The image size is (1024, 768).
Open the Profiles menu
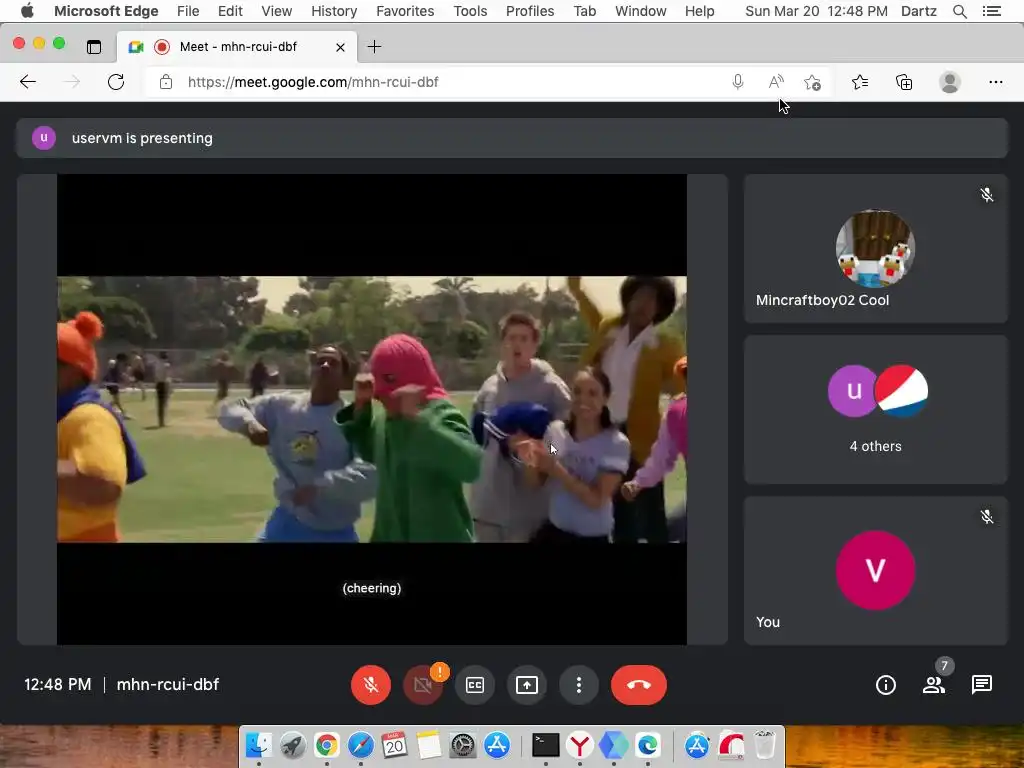point(530,11)
